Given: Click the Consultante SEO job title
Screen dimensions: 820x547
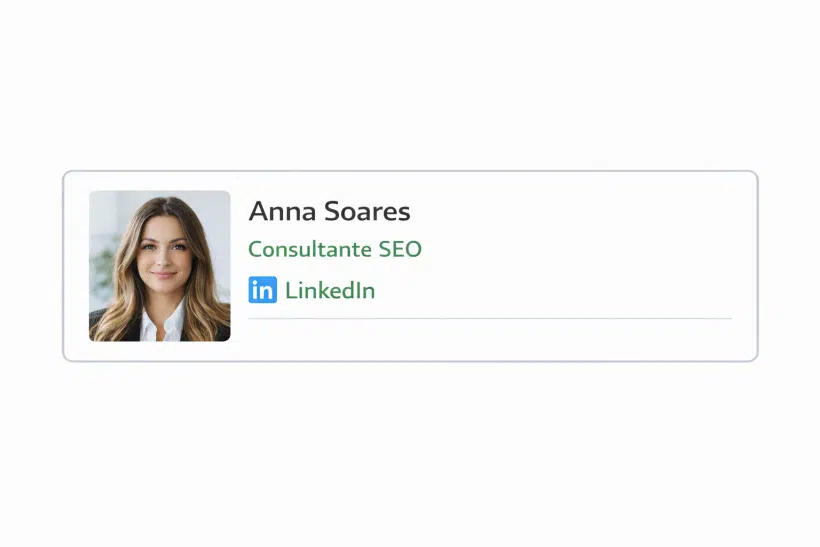Looking at the screenshot, I should (335, 249).
